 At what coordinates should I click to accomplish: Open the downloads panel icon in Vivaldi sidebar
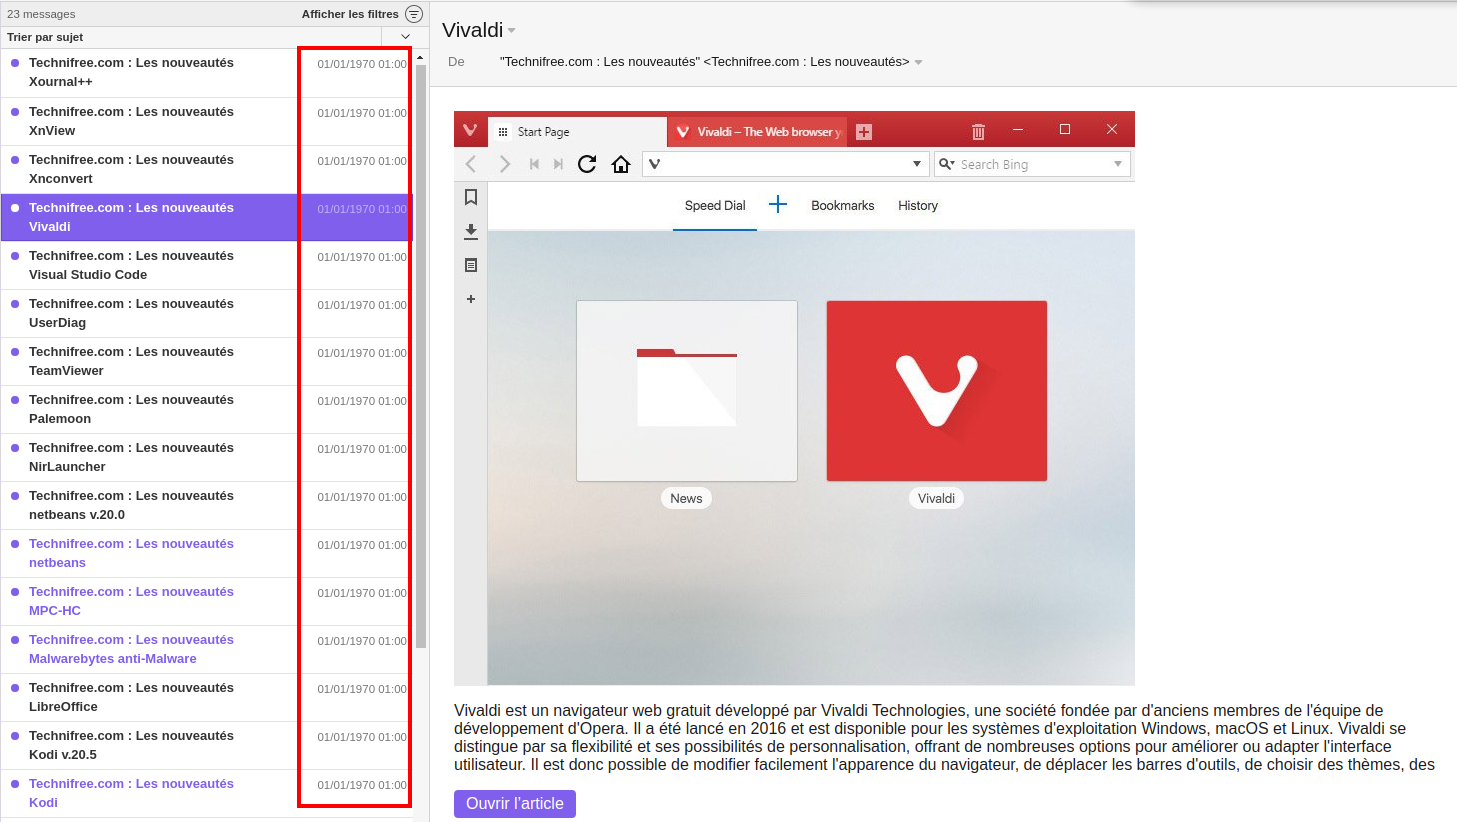click(471, 231)
